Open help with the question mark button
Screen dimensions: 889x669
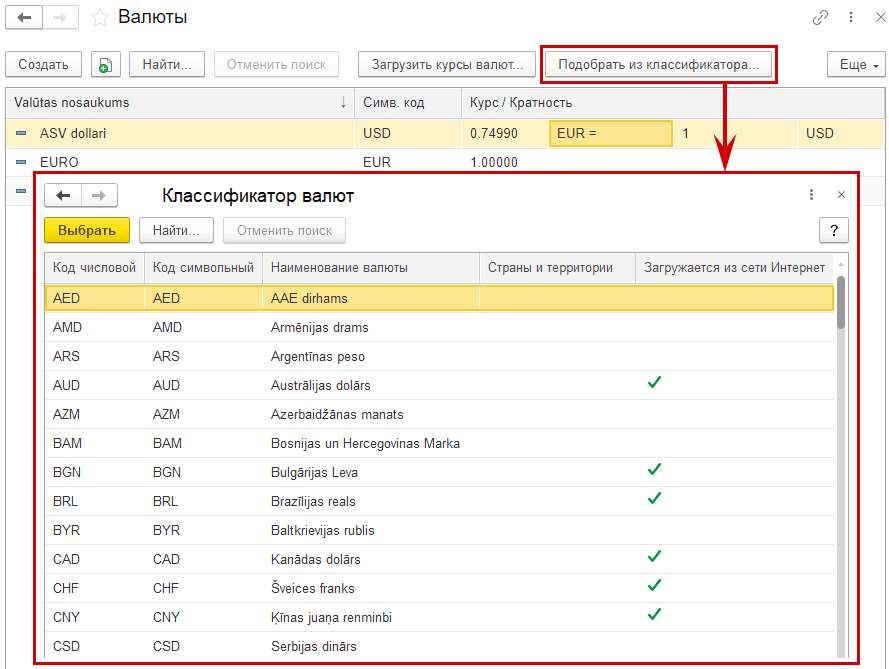pos(833,230)
